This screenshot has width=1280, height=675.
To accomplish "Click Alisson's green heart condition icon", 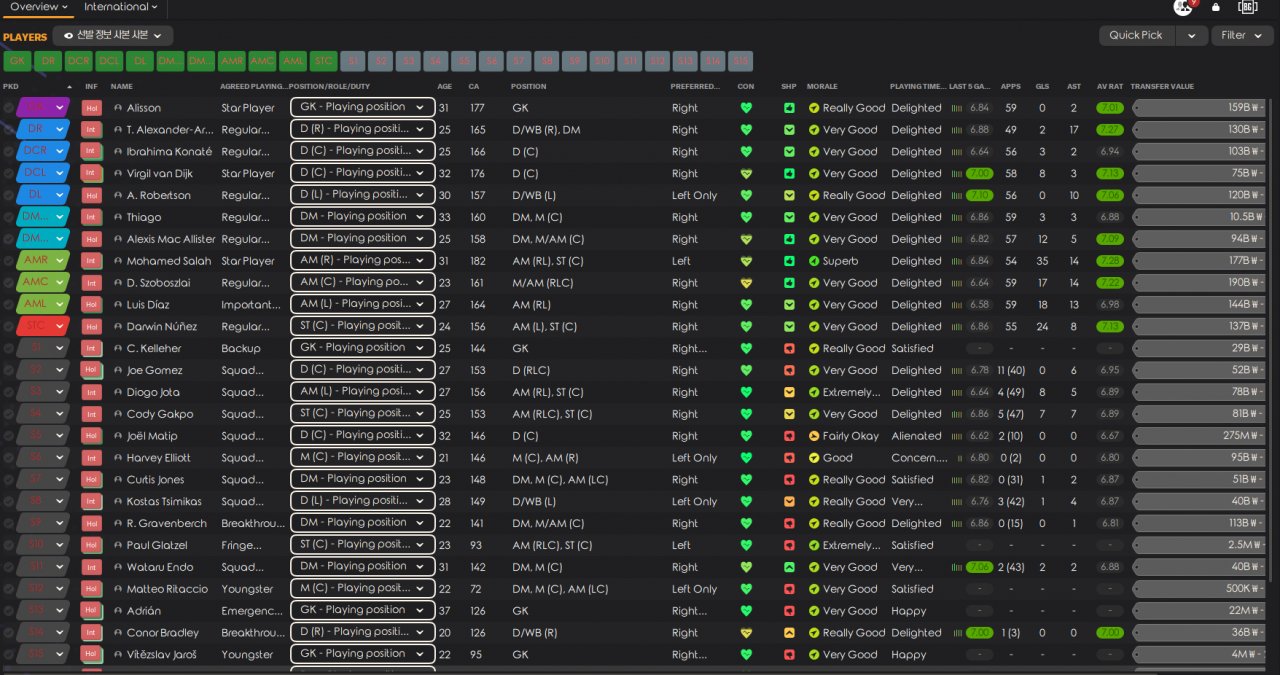I will coord(746,108).
